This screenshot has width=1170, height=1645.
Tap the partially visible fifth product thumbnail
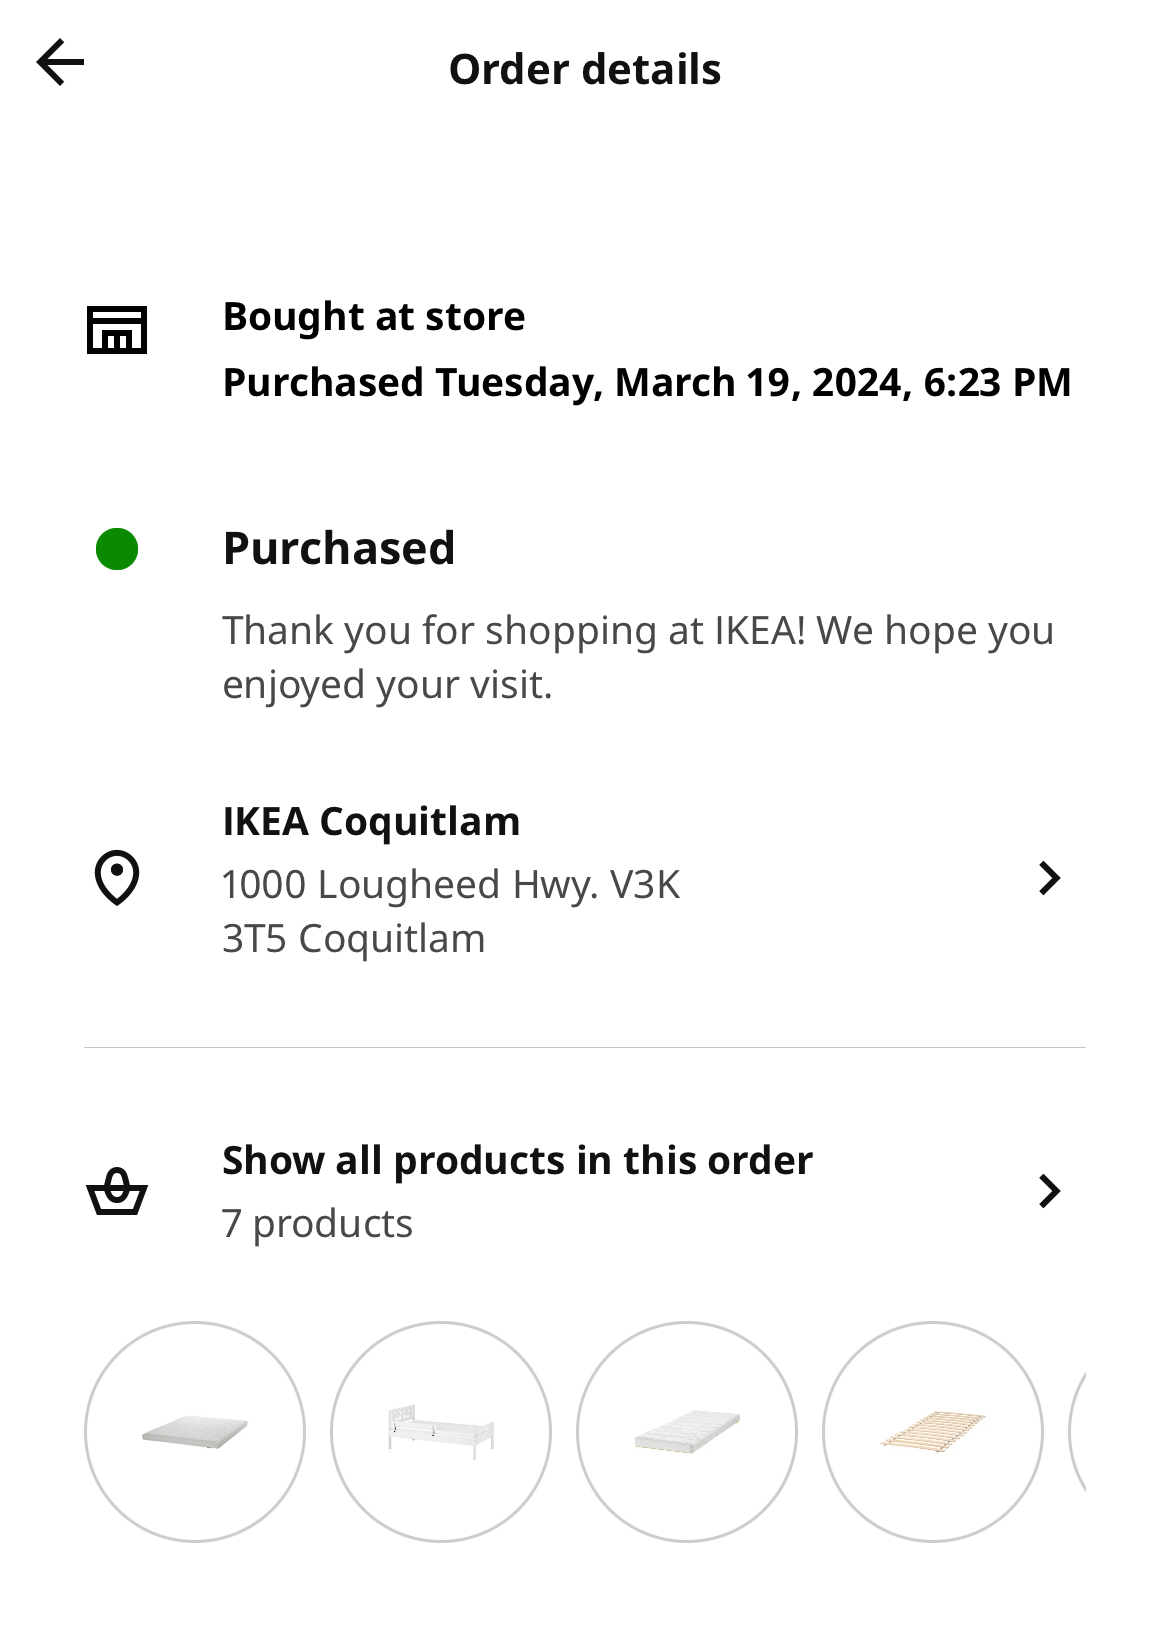pos(1078,1432)
